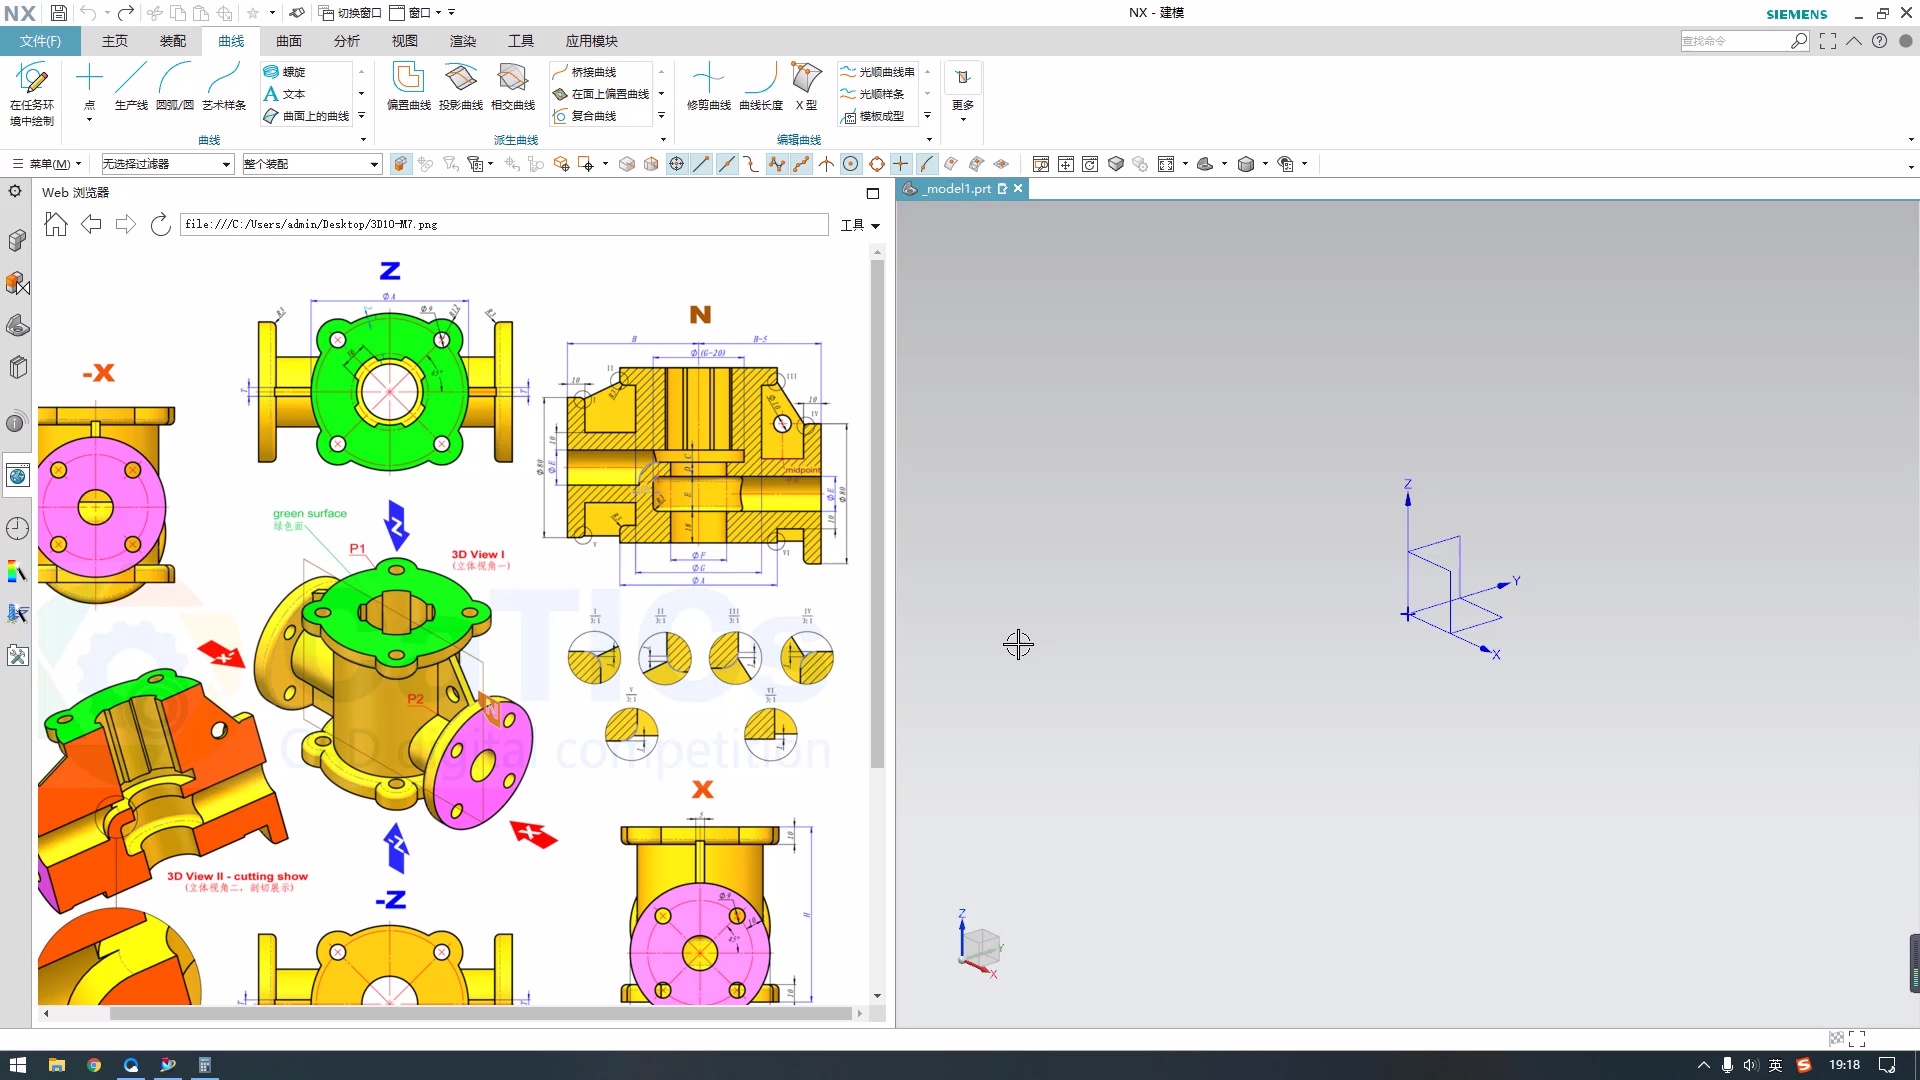
Task: Open the History clock icon in sidebar
Action: pyautogui.click(x=17, y=528)
